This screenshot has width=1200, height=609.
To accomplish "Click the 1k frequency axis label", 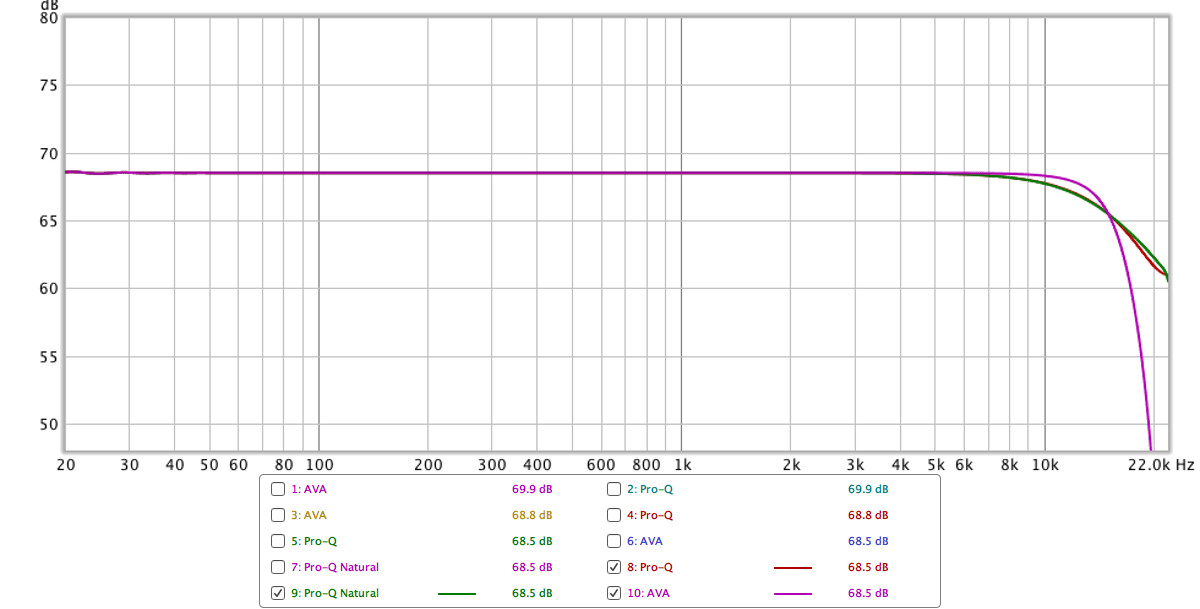I will click(x=682, y=465).
